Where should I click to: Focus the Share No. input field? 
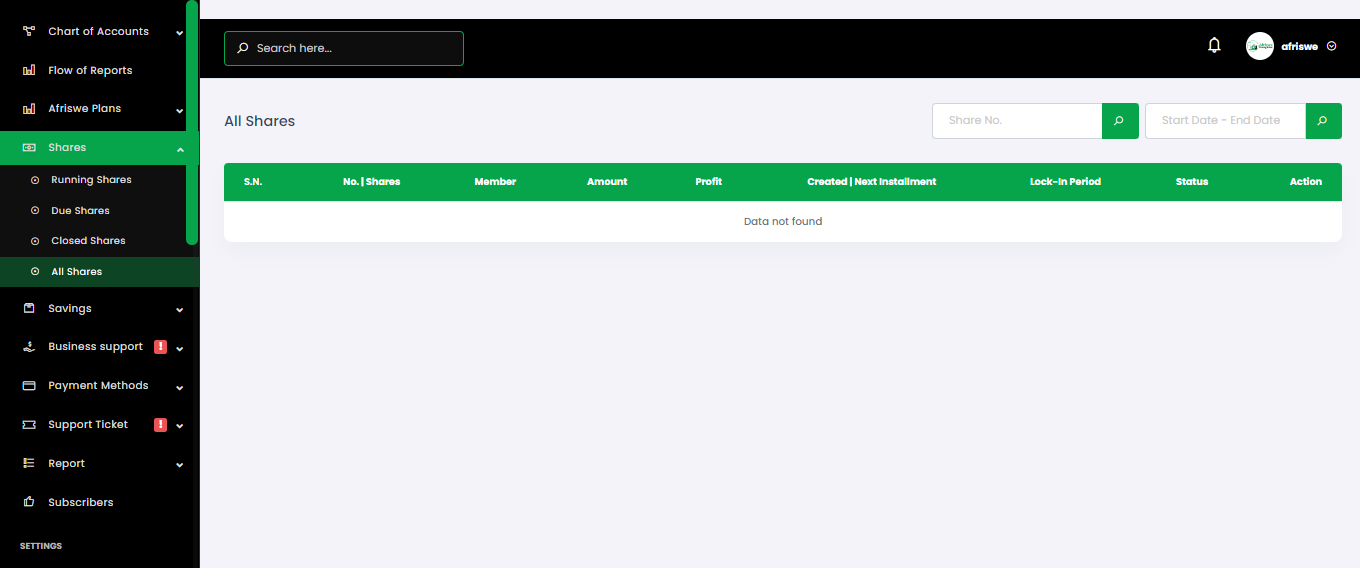[x=1017, y=121]
